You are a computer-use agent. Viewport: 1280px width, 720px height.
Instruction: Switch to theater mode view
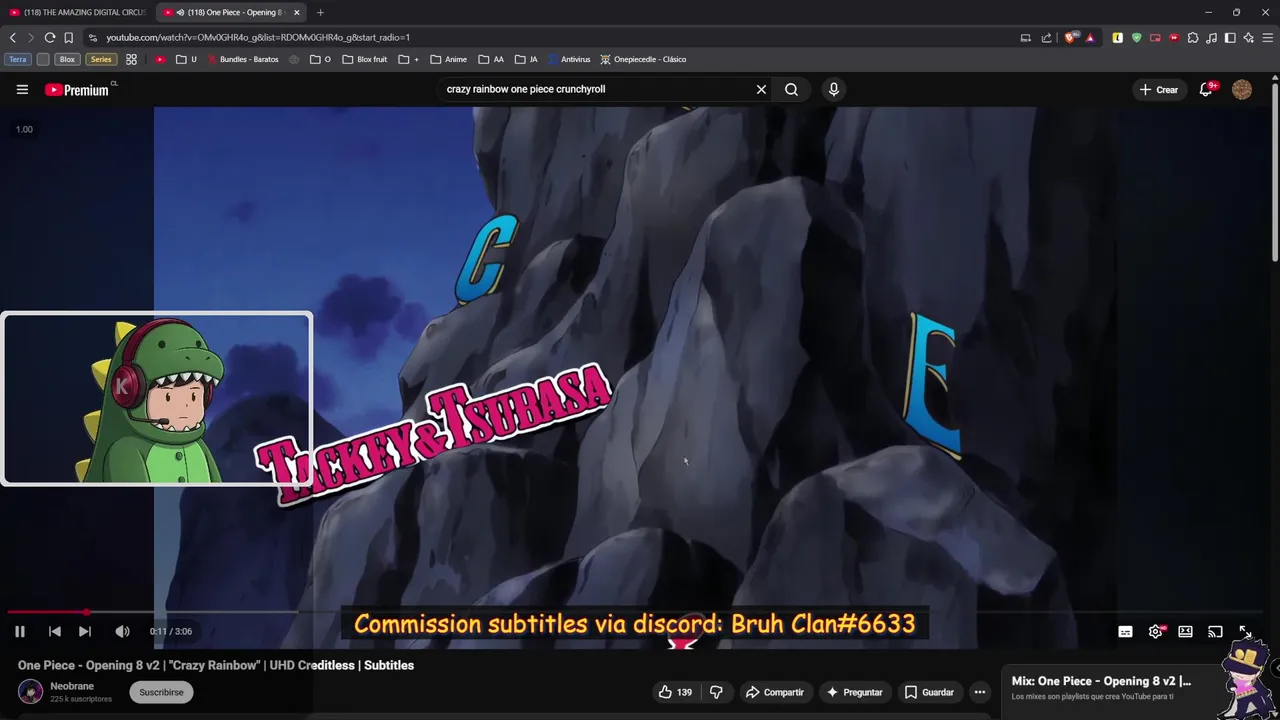click(1185, 632)
